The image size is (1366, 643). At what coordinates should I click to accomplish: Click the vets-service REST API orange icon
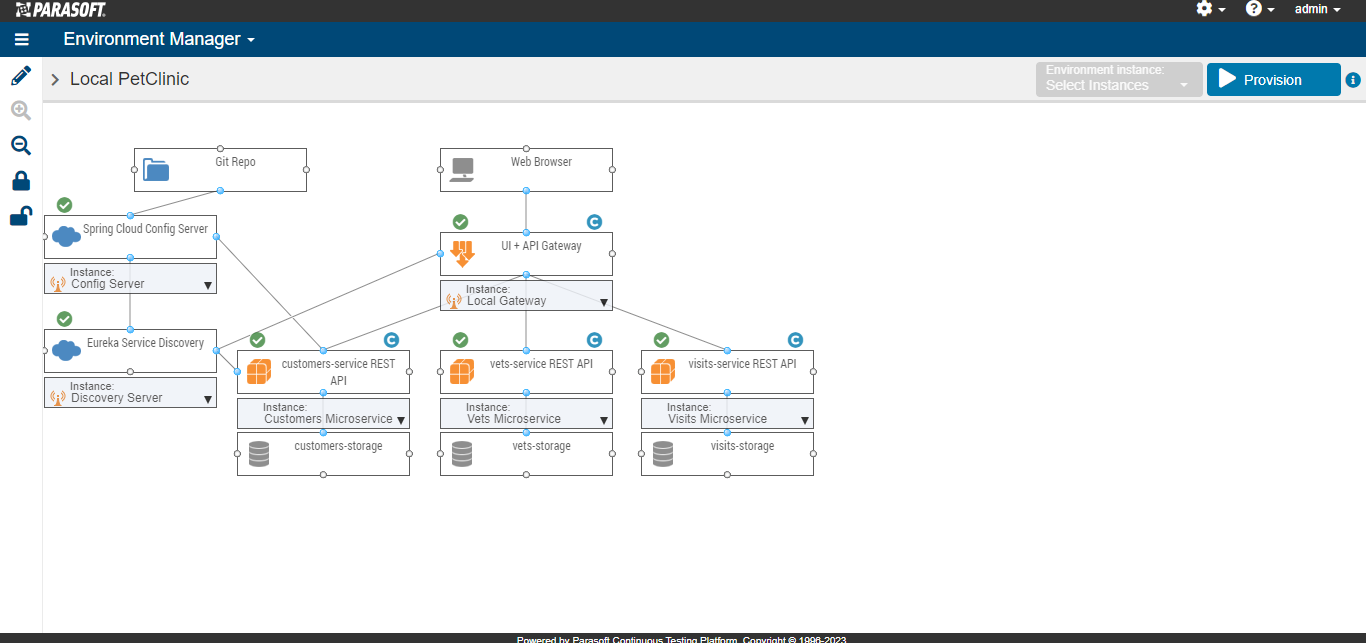(462, 372)
